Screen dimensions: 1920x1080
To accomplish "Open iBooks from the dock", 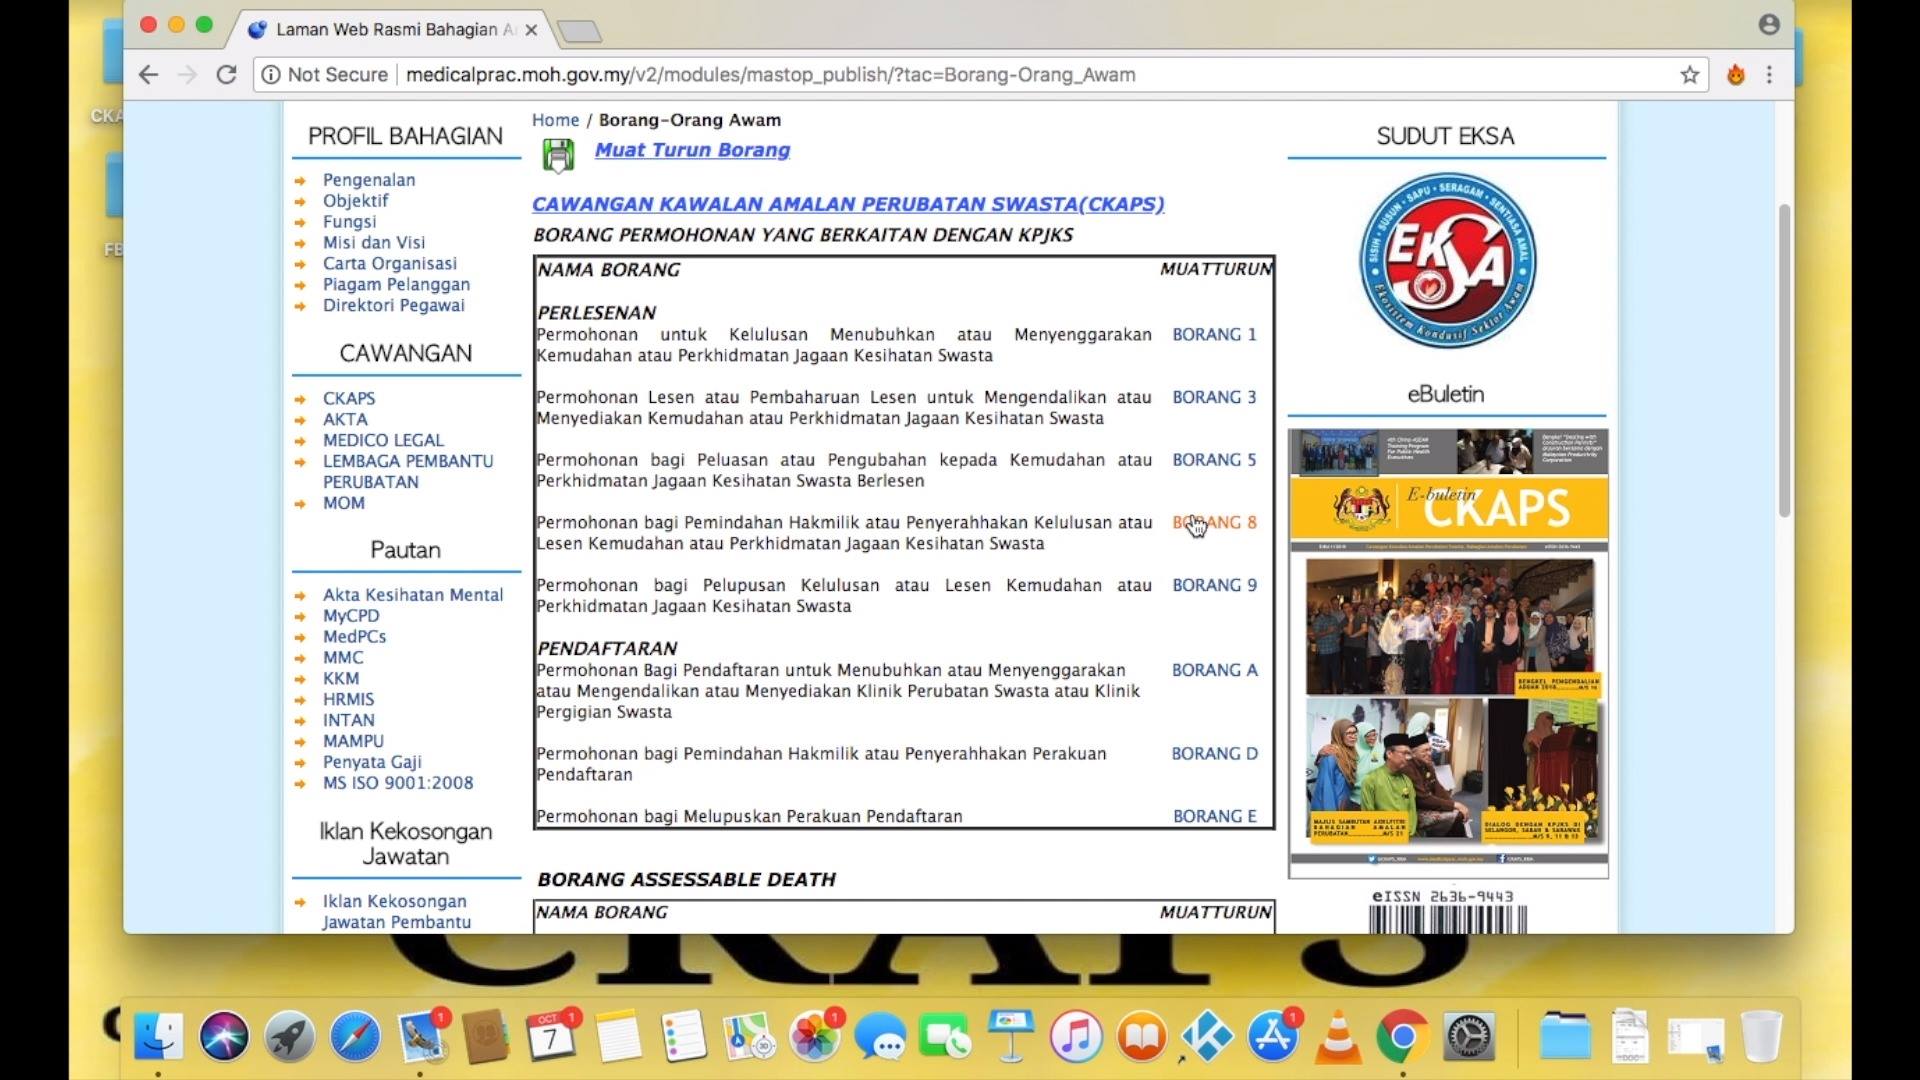I will tap(1142, 1036).
